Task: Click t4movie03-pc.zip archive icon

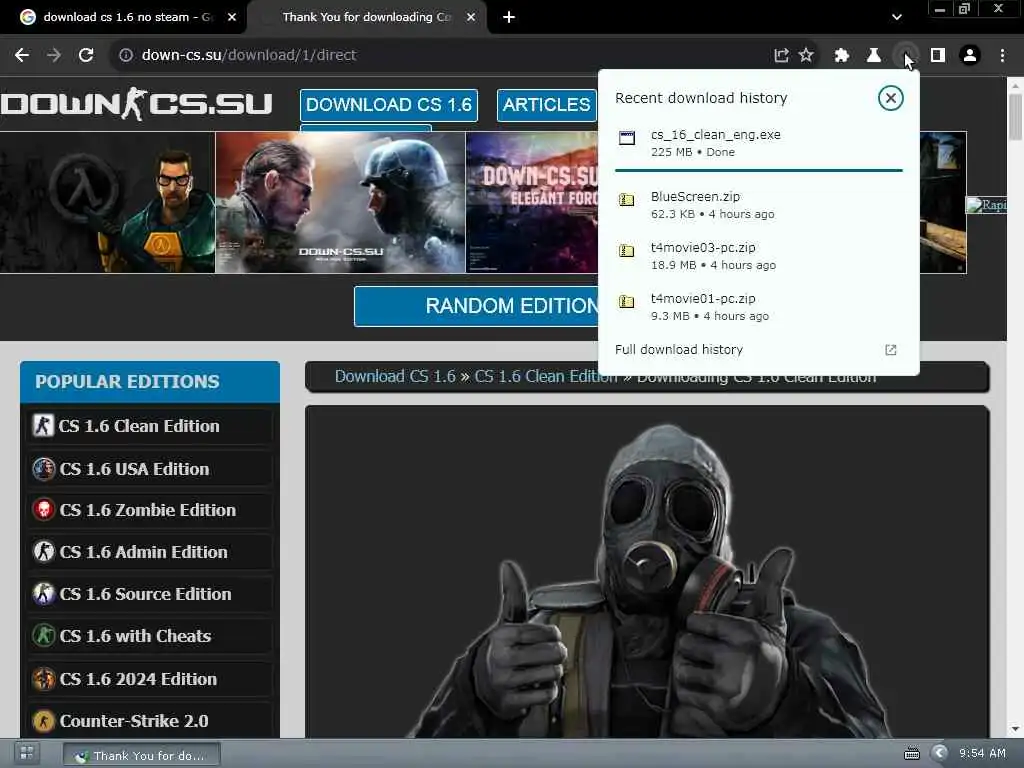Action: [x=627, y=251]
